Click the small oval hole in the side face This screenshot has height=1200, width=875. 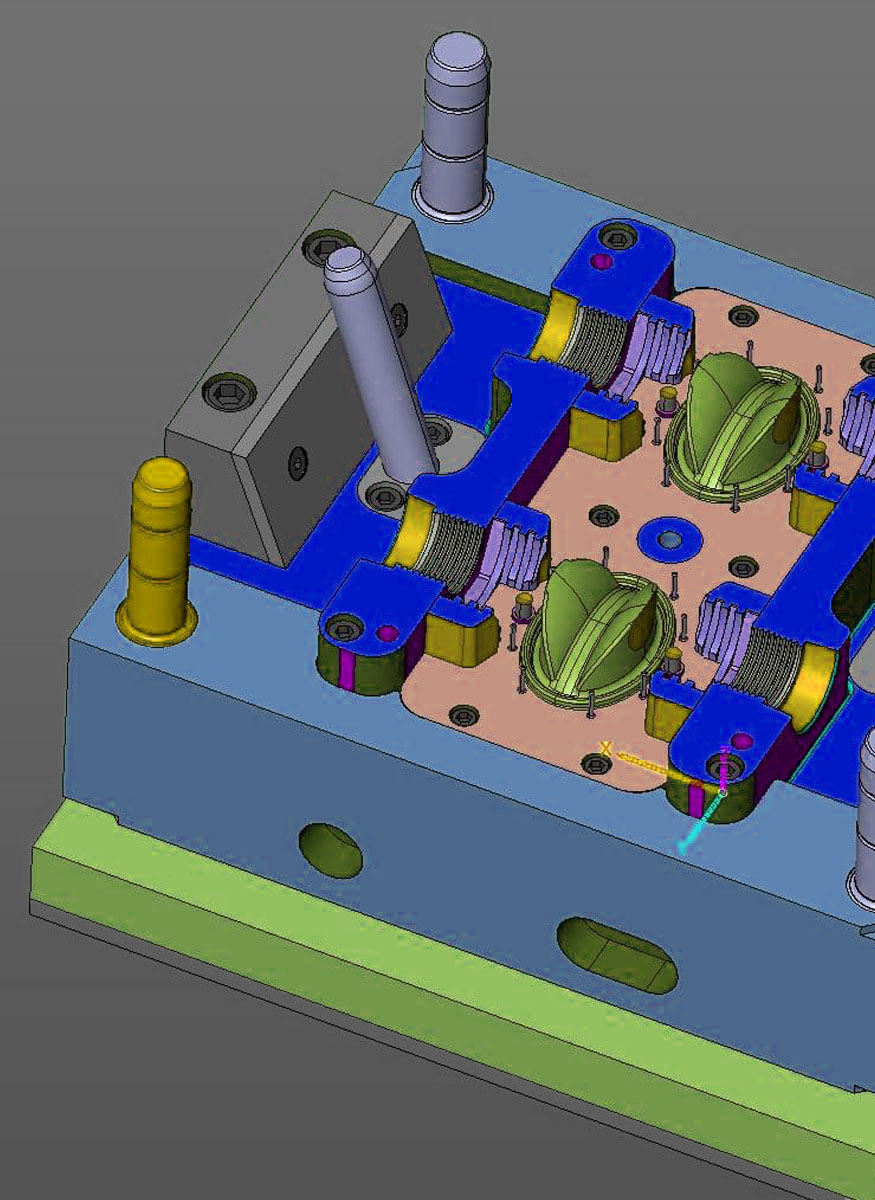(330, 851)
